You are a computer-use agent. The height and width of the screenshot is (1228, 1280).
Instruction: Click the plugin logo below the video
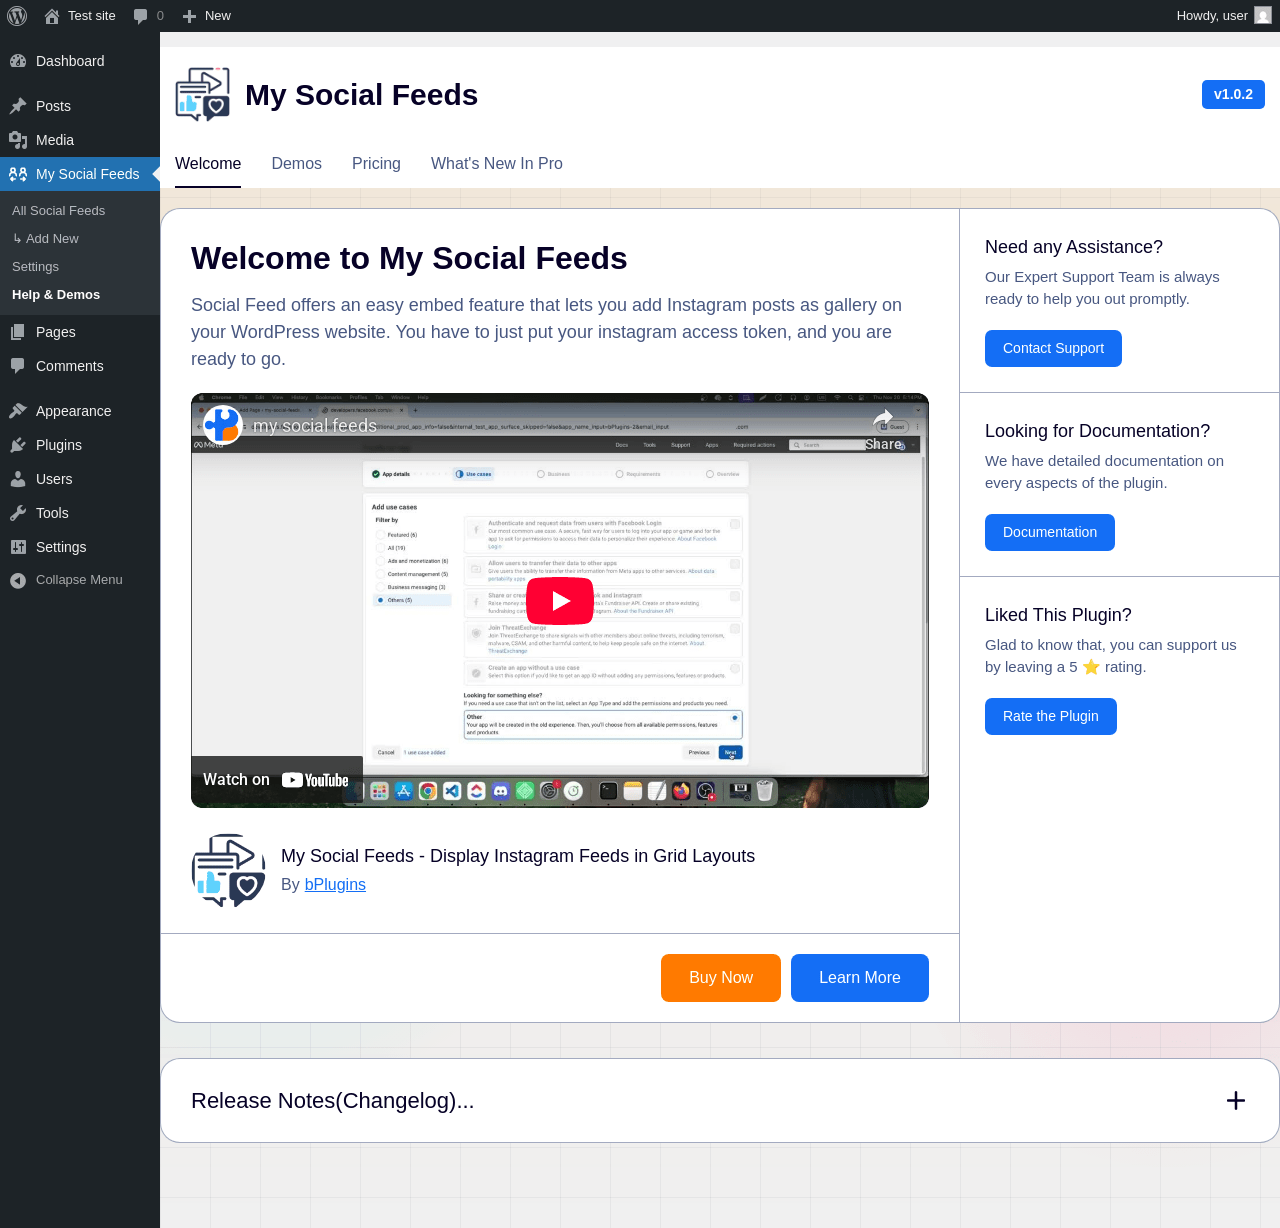point(228,870)
